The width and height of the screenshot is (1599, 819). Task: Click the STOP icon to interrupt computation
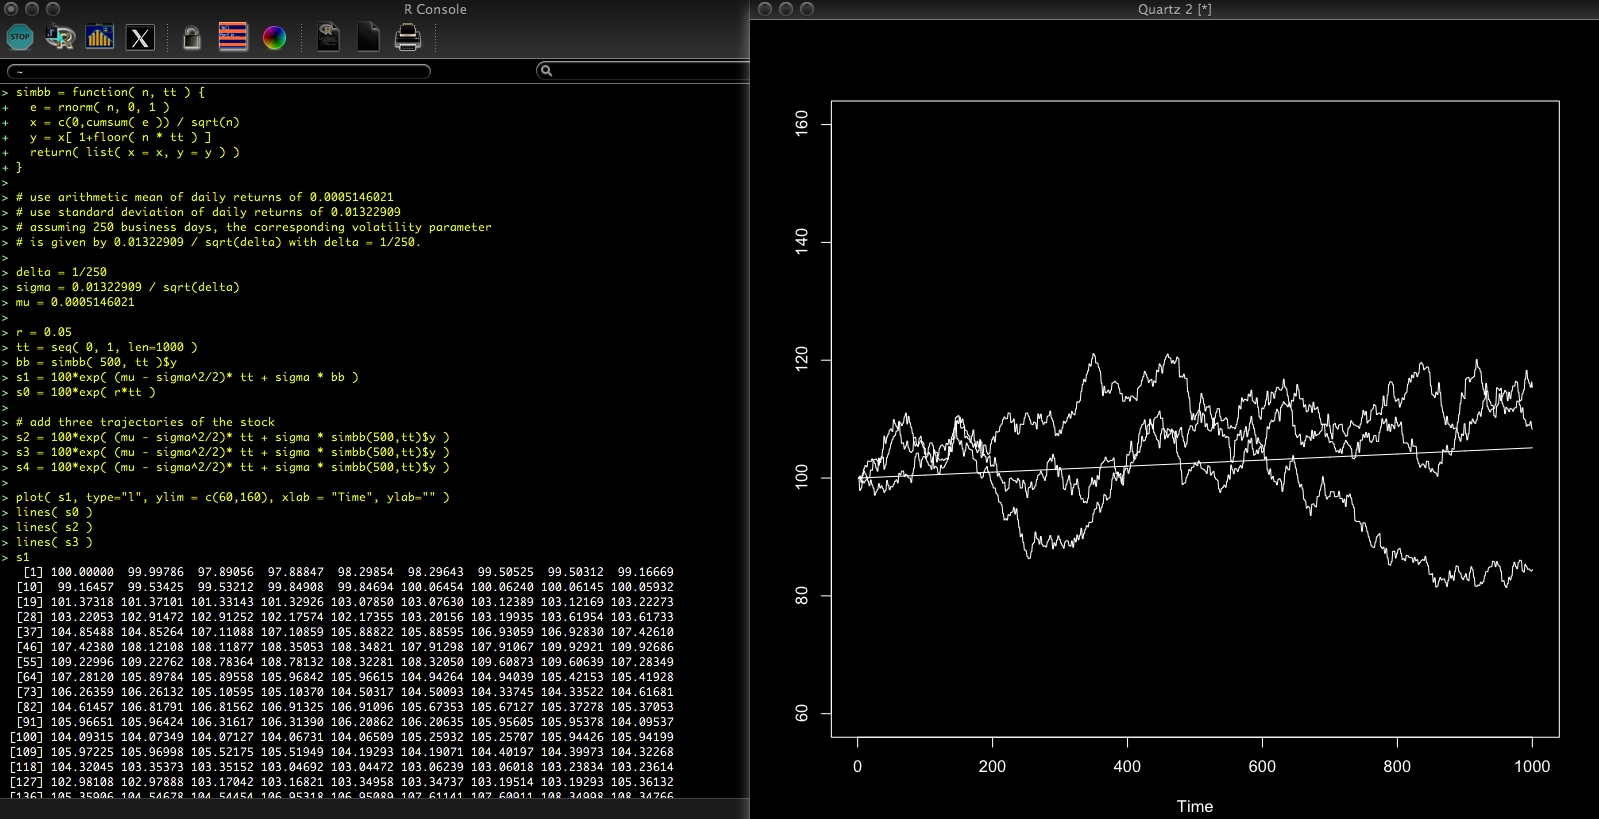[x=20, y=38]
